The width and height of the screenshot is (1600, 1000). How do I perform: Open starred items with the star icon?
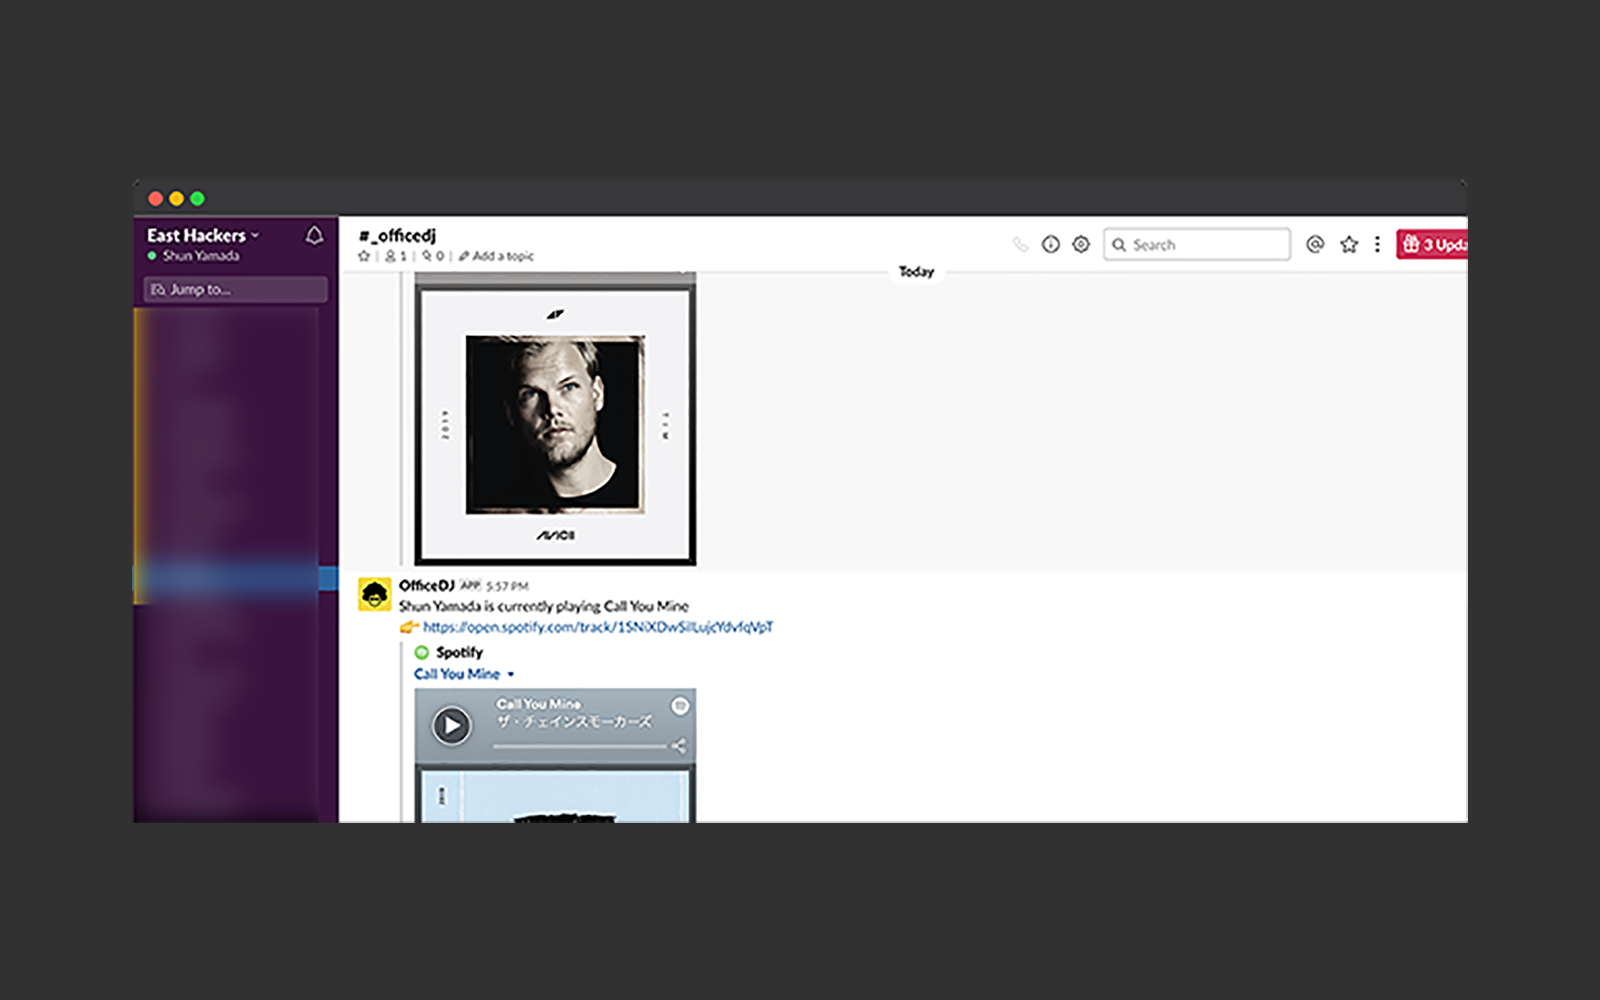(x=1349, y=244)
